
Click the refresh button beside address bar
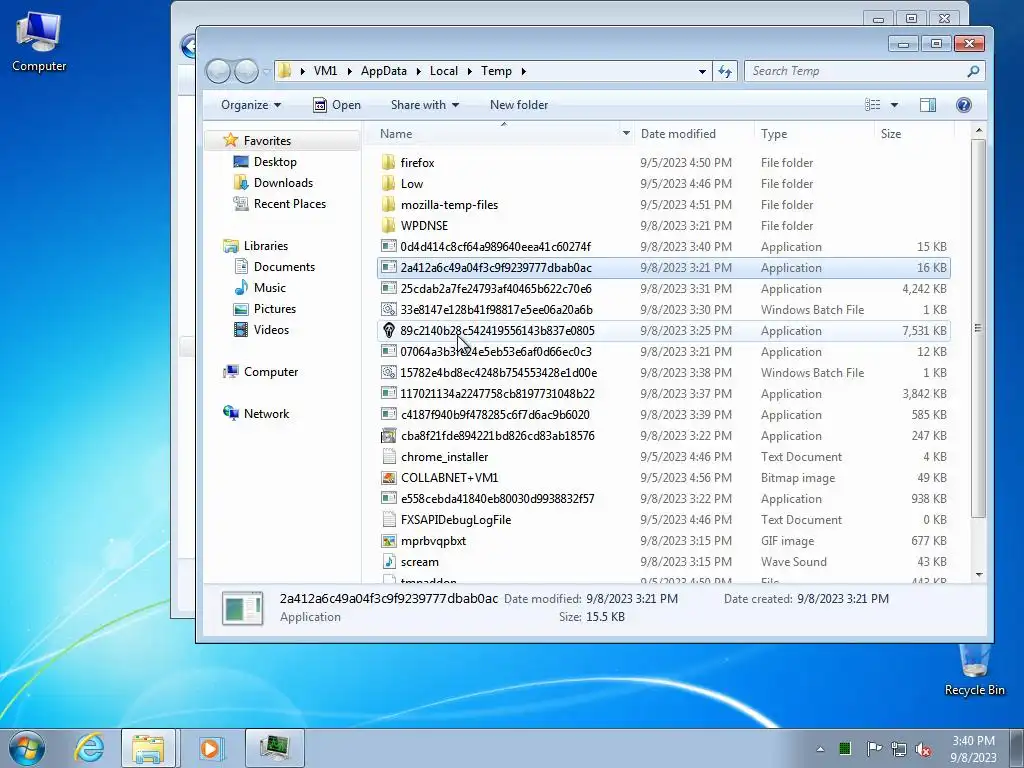coord(725,71)
